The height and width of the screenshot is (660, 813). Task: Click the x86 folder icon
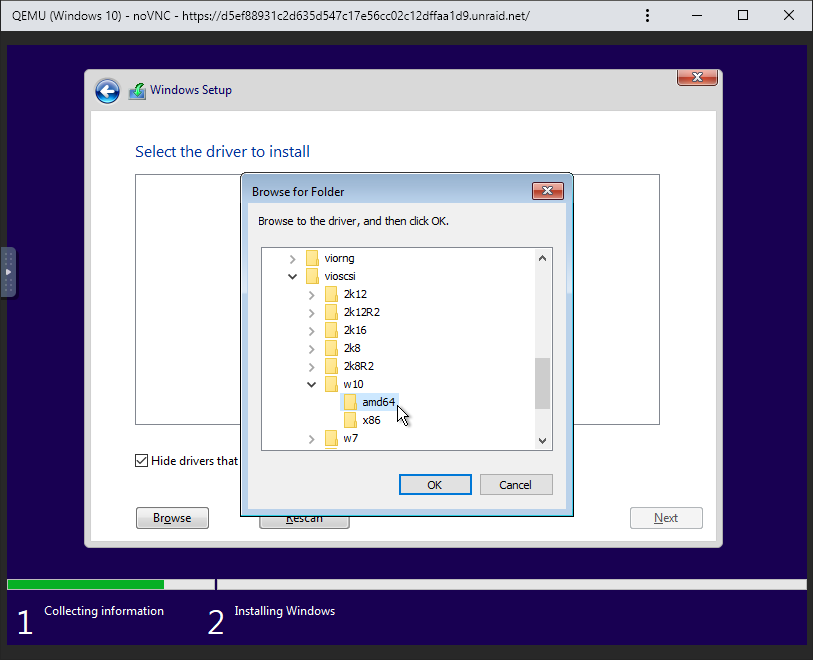tap(351, 420)
